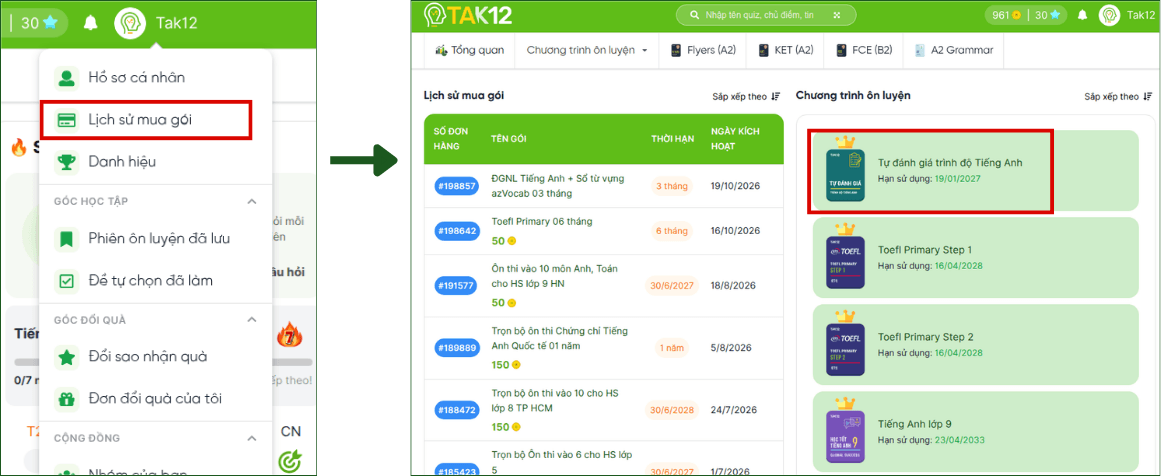Collapse the GÓC HỌC TẬP section chevron
The width and height of the screenshot is (1161, 476).
(252, 201)
